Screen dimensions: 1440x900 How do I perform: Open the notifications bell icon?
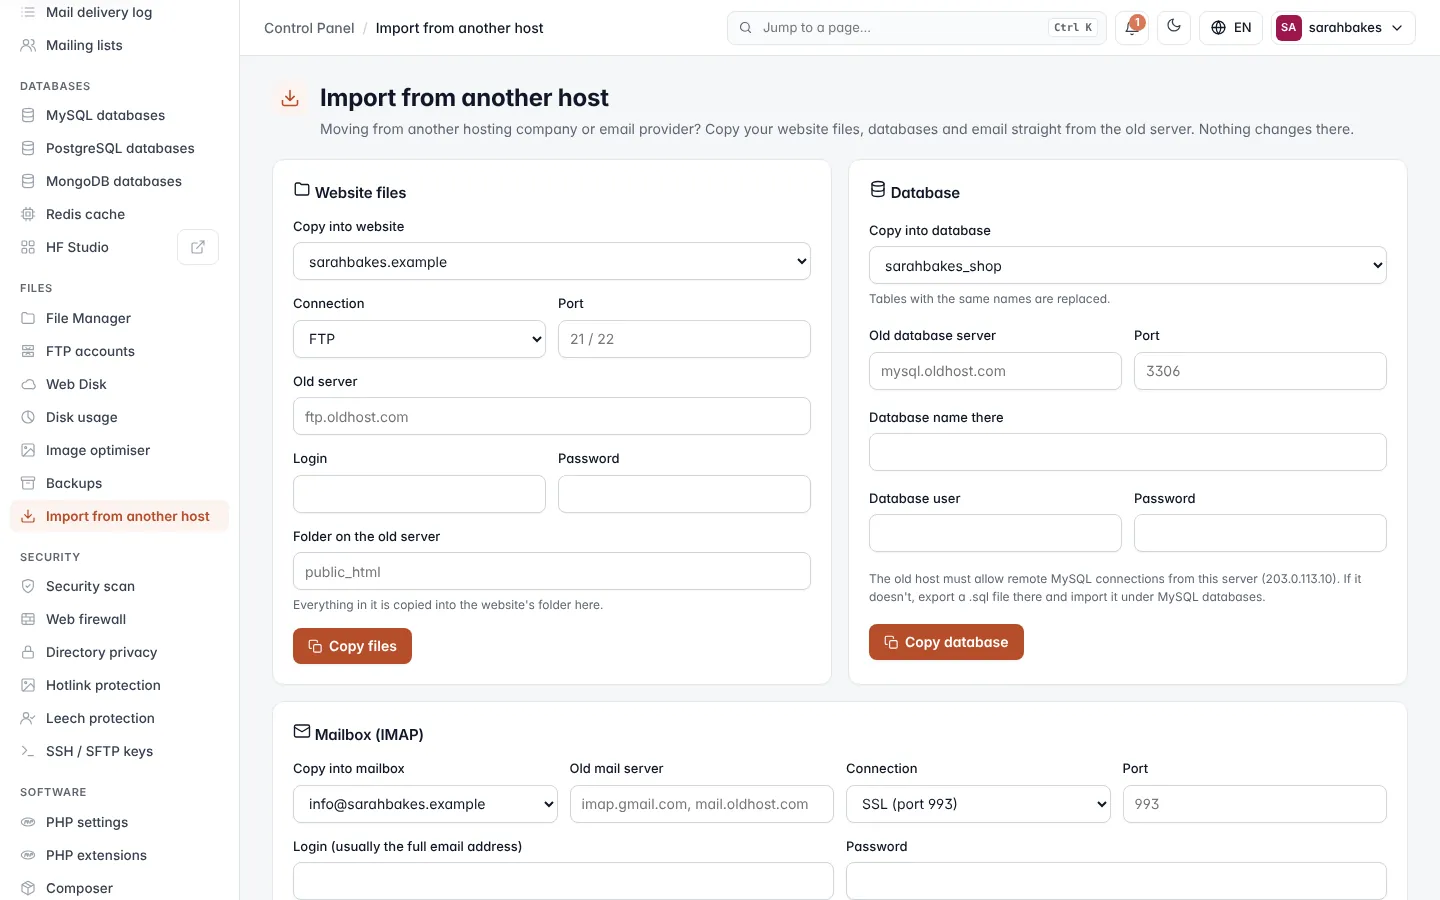point(1132,28)
